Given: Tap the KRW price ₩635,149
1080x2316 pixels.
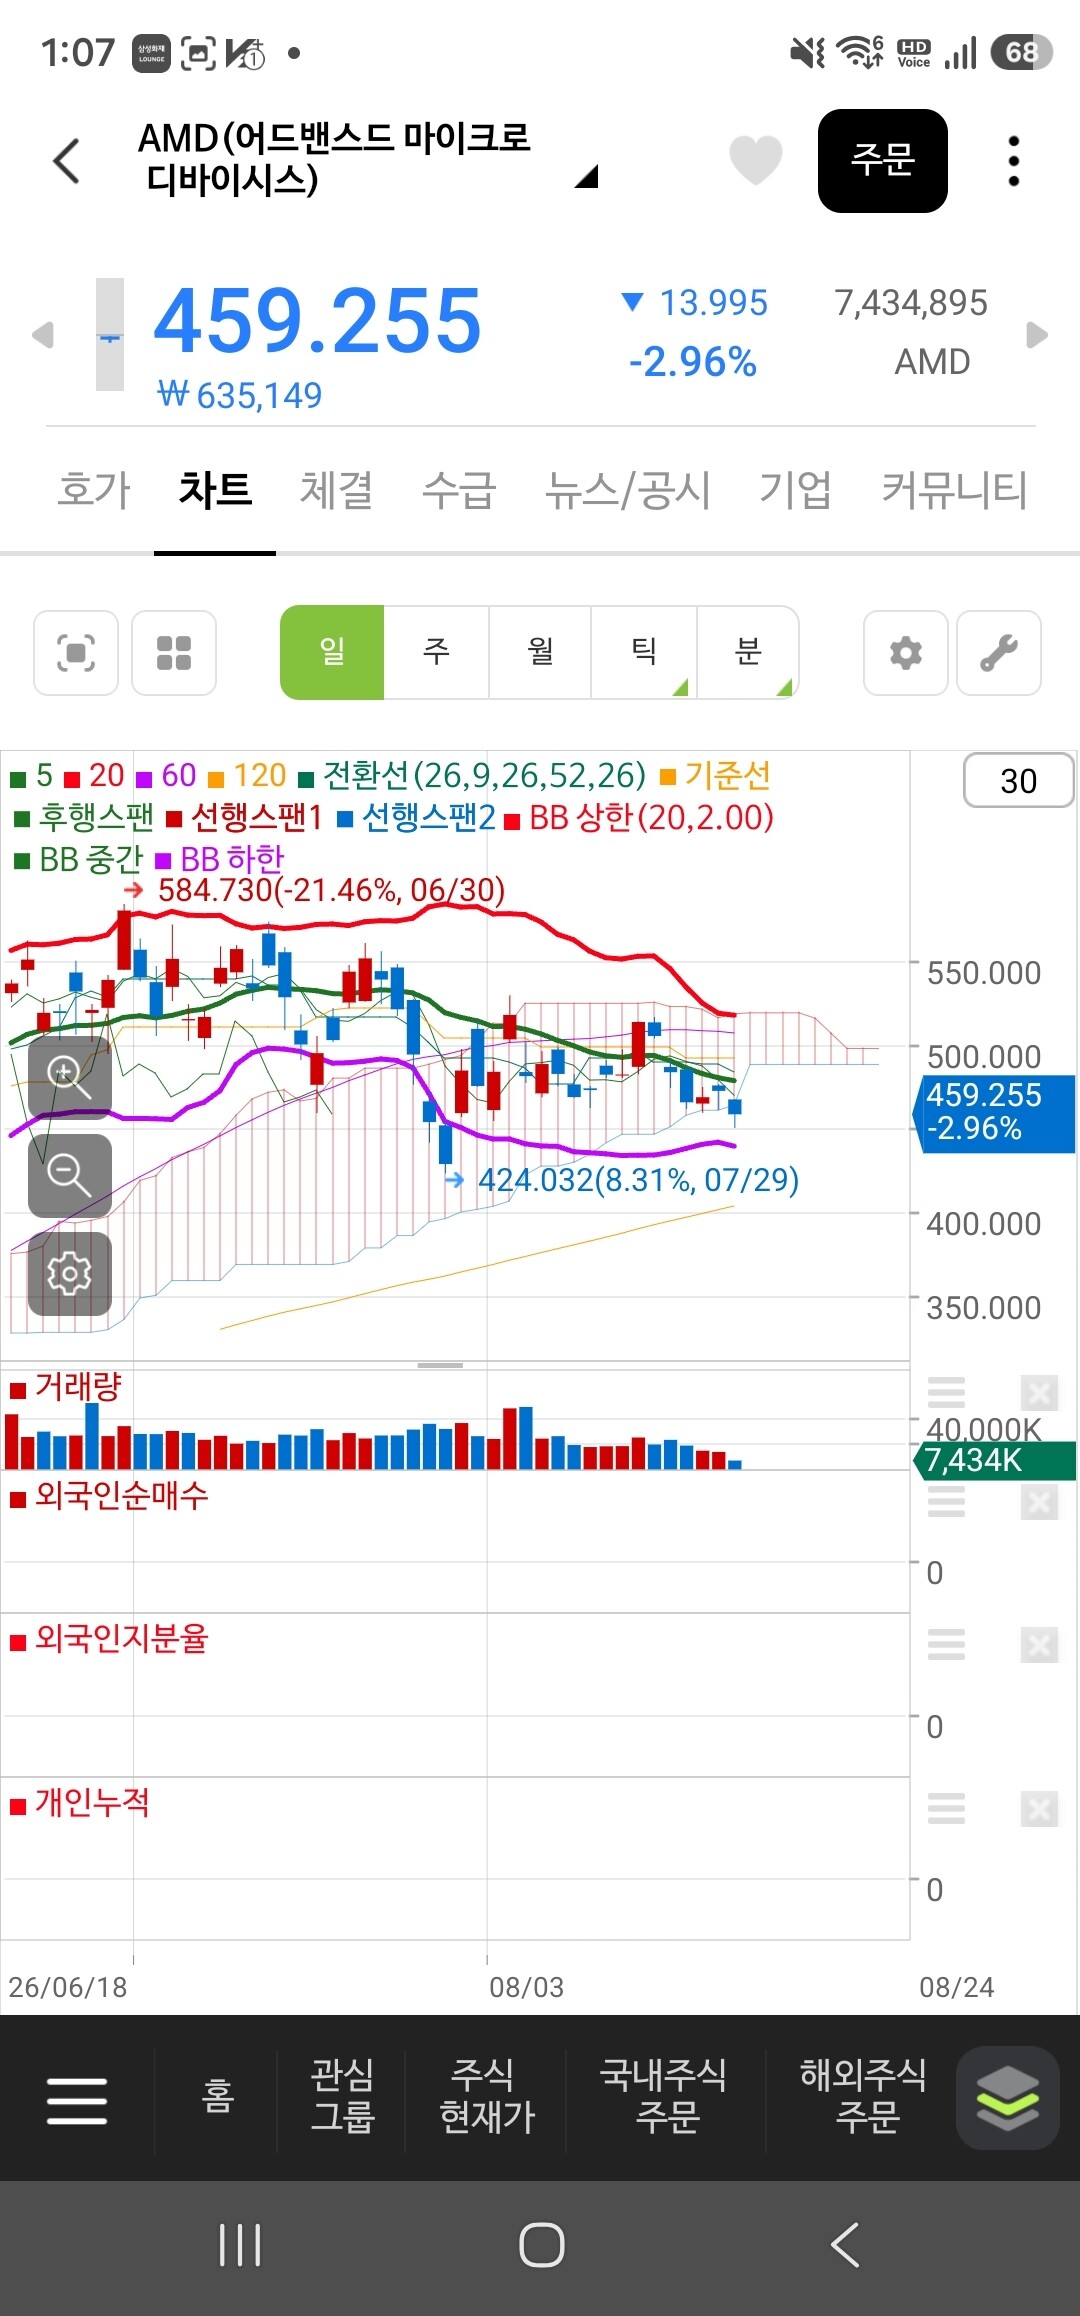Looking at the screenshot, I should pyautogui.click(x=240, y=395).
